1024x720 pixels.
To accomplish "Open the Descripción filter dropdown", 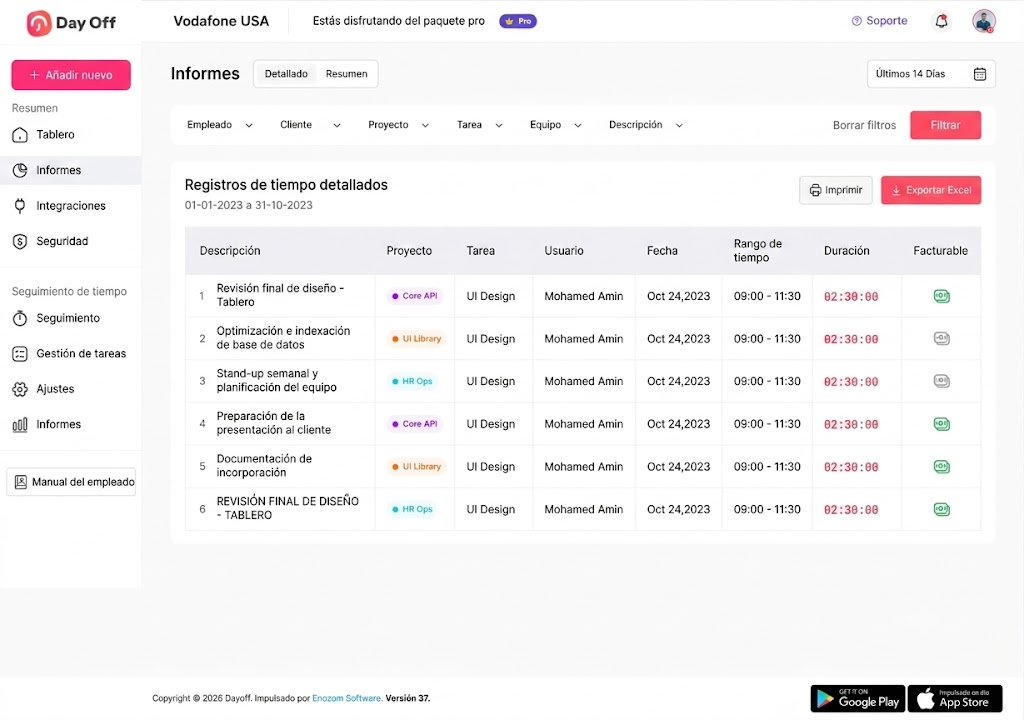I will pyautogui.click(x=646, y=125).
